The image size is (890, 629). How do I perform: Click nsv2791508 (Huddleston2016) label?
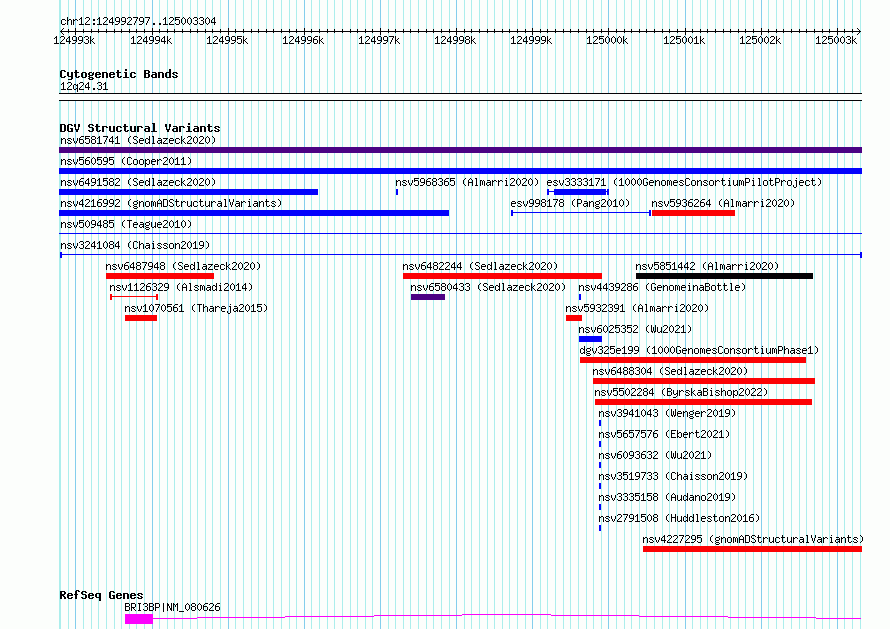pyautogui.click(x=679, y=518)
